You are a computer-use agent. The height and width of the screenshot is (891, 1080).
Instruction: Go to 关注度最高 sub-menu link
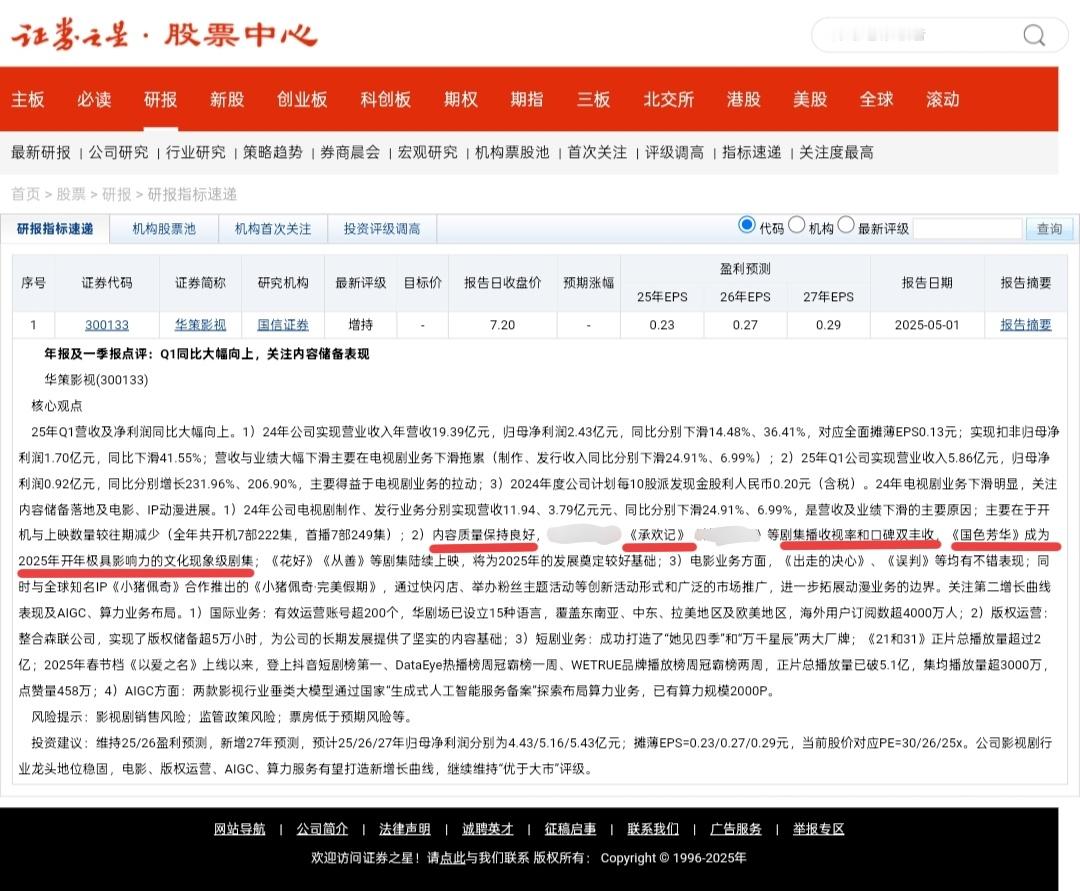point(836,152)
